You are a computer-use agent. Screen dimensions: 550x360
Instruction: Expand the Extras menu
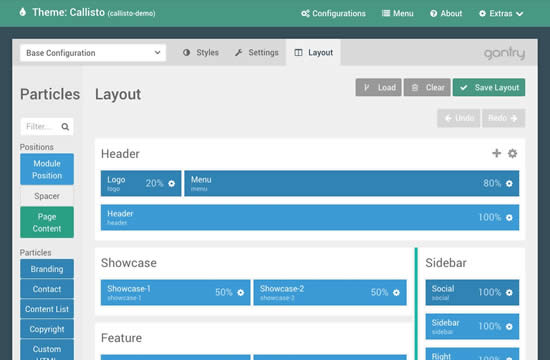coord(501,13)
